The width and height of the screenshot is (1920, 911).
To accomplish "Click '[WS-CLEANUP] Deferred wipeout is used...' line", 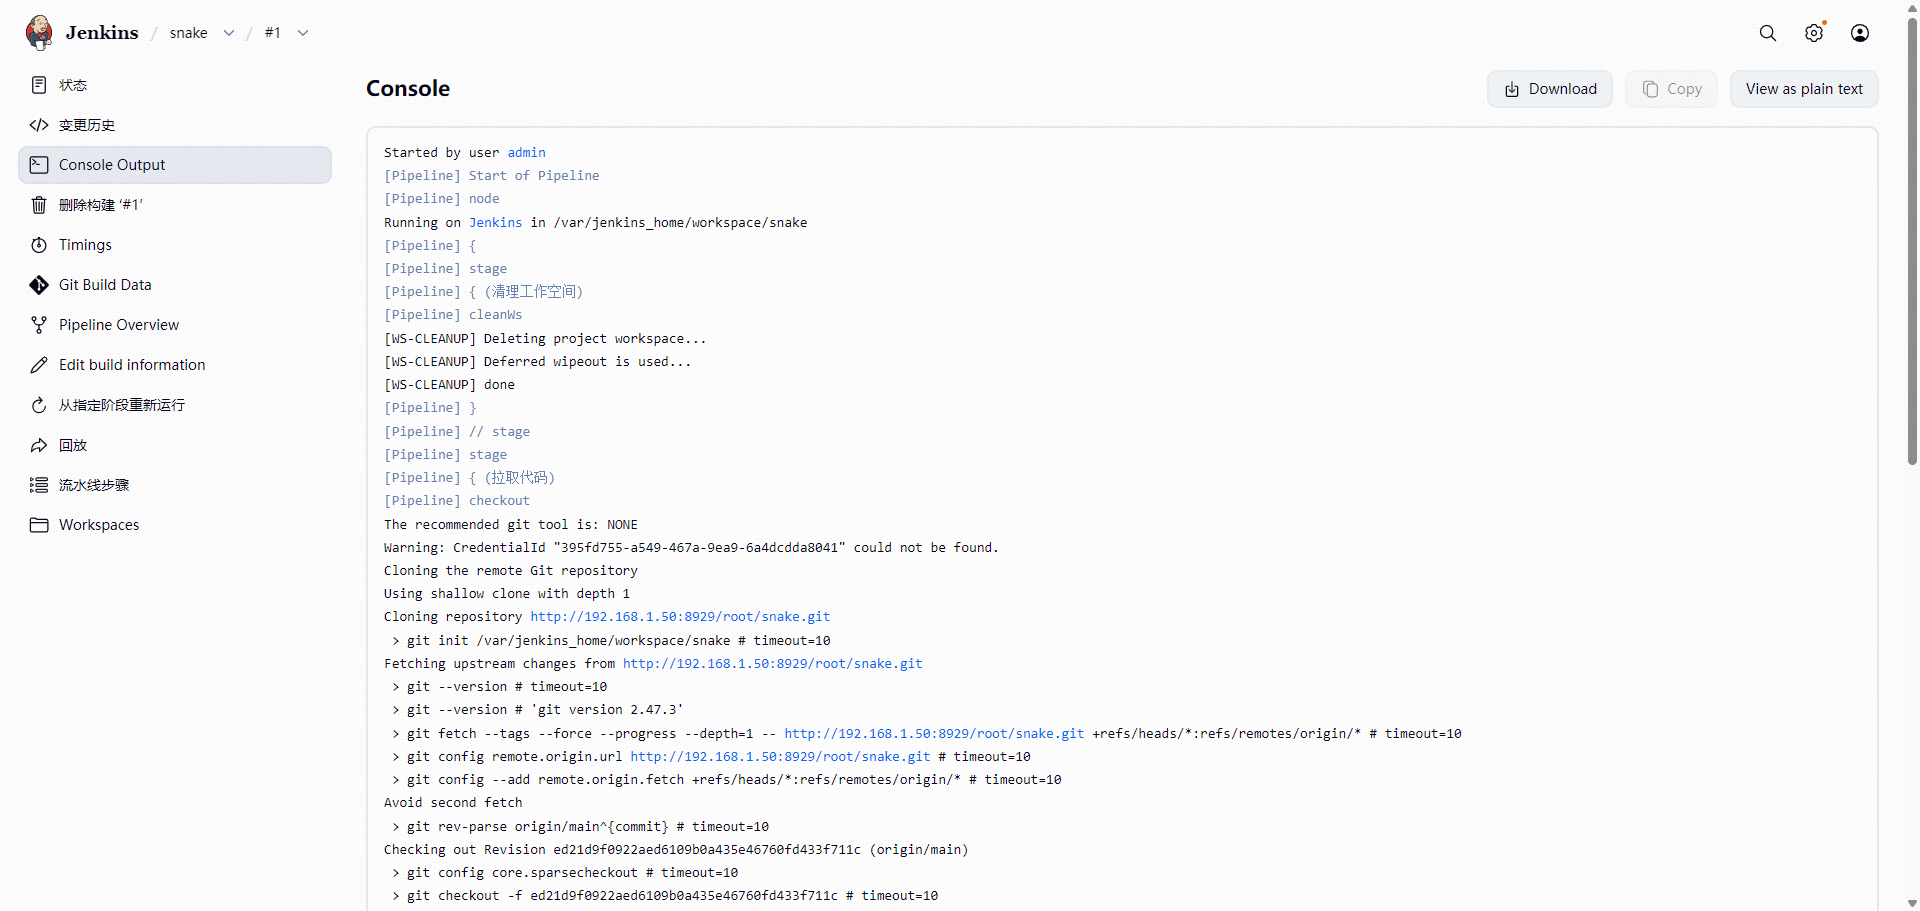I will (x=538, y=362).
